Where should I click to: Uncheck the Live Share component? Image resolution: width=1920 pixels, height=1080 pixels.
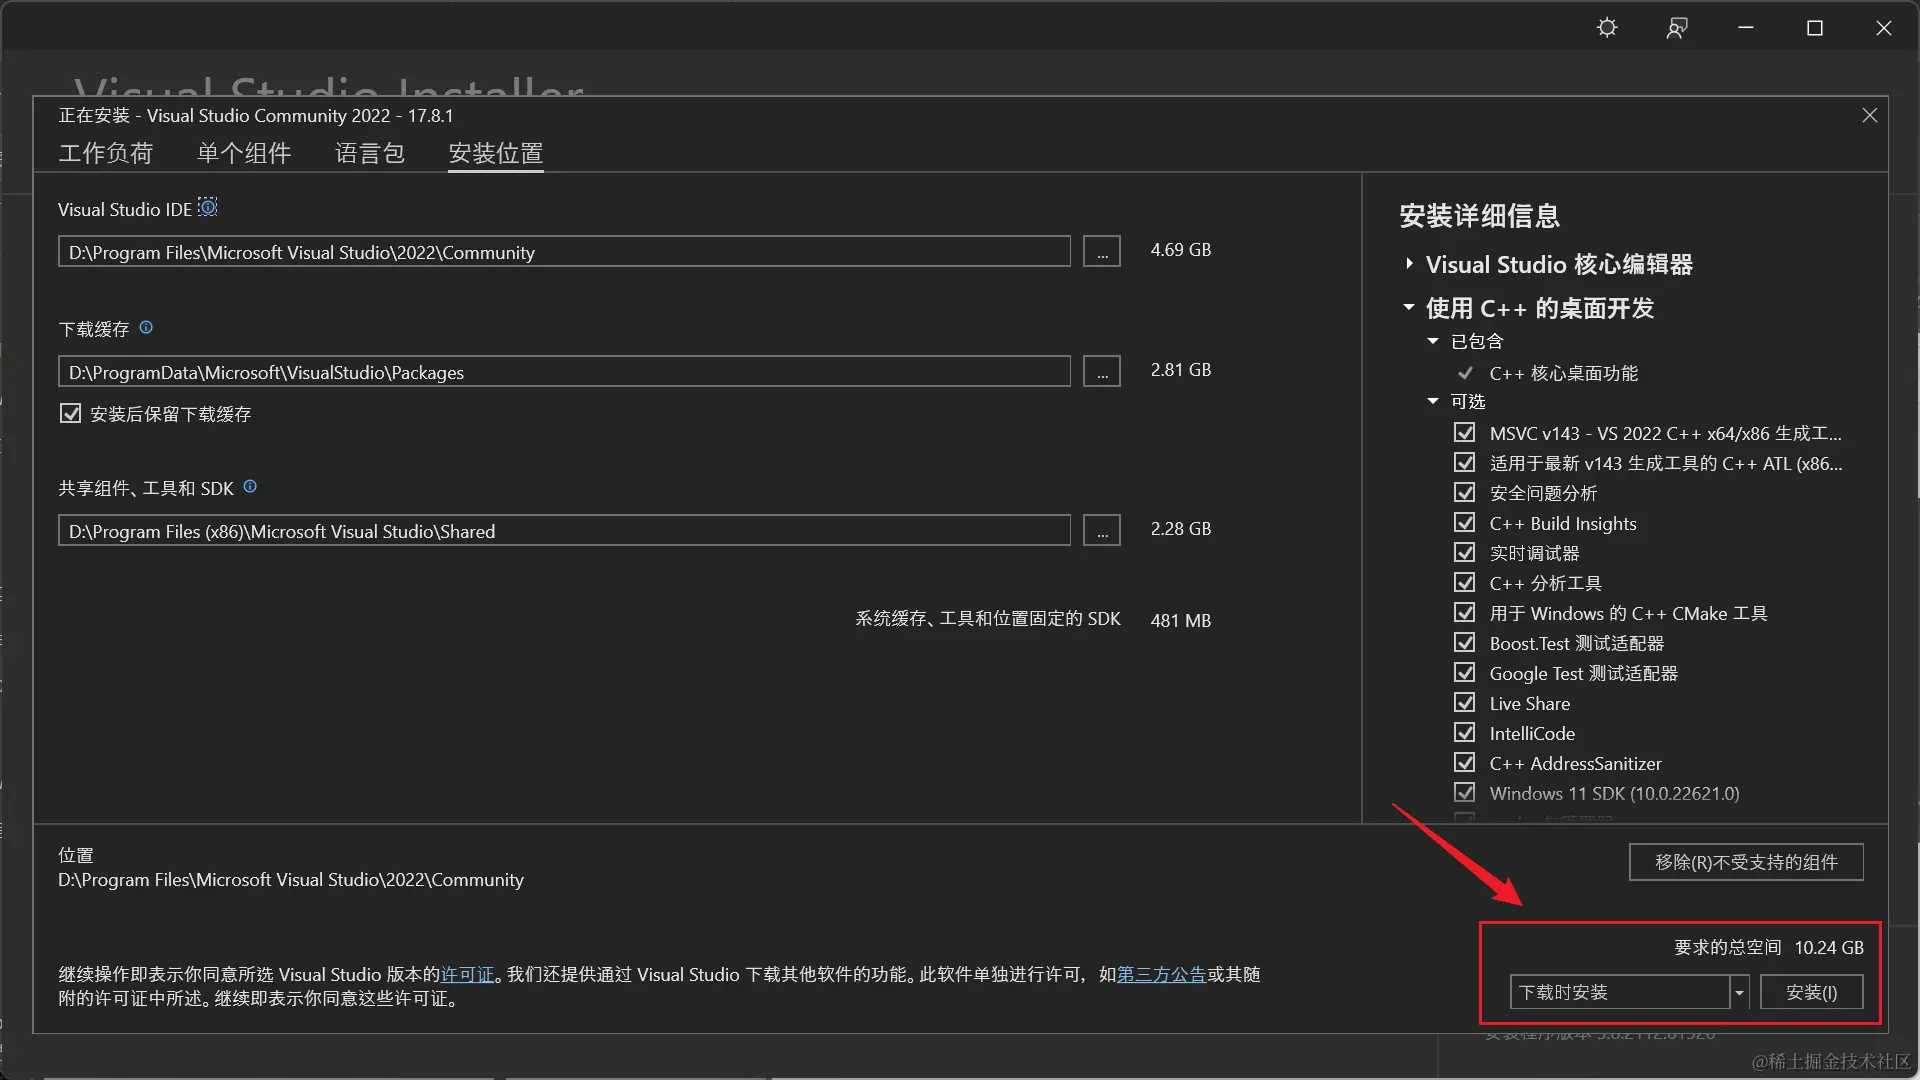[1464, 703]
